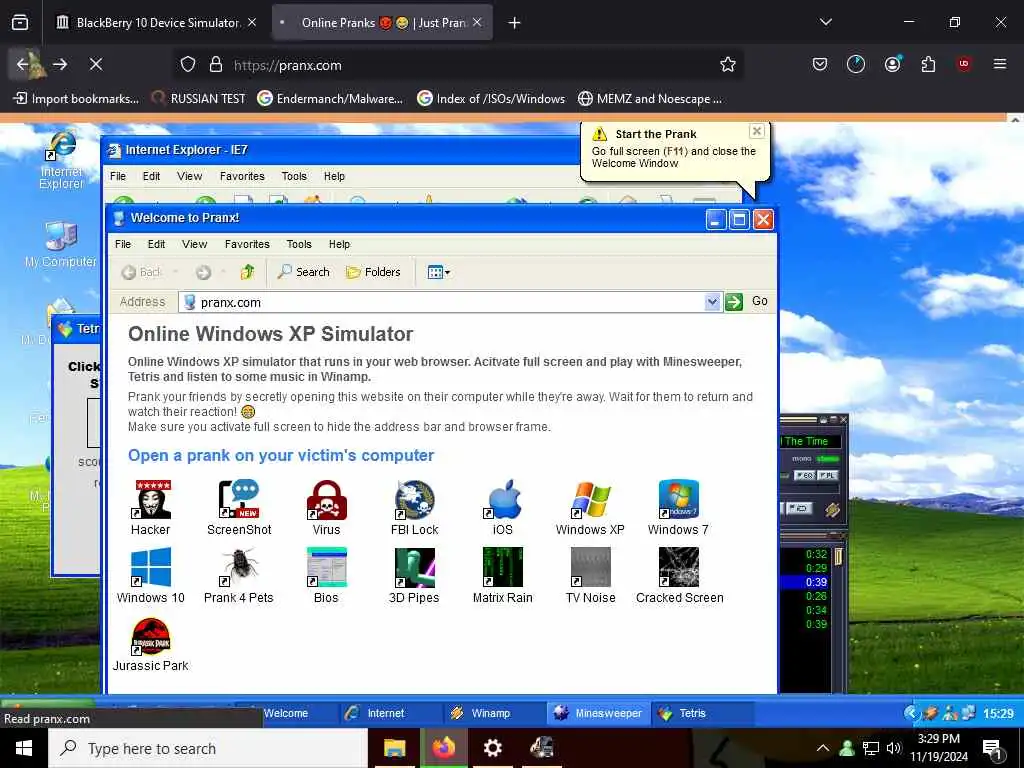Viewport: 1024px width, 768px height.
Task: Open Index of /ISOs/Windows bookmark
Action: click(492, 99)
